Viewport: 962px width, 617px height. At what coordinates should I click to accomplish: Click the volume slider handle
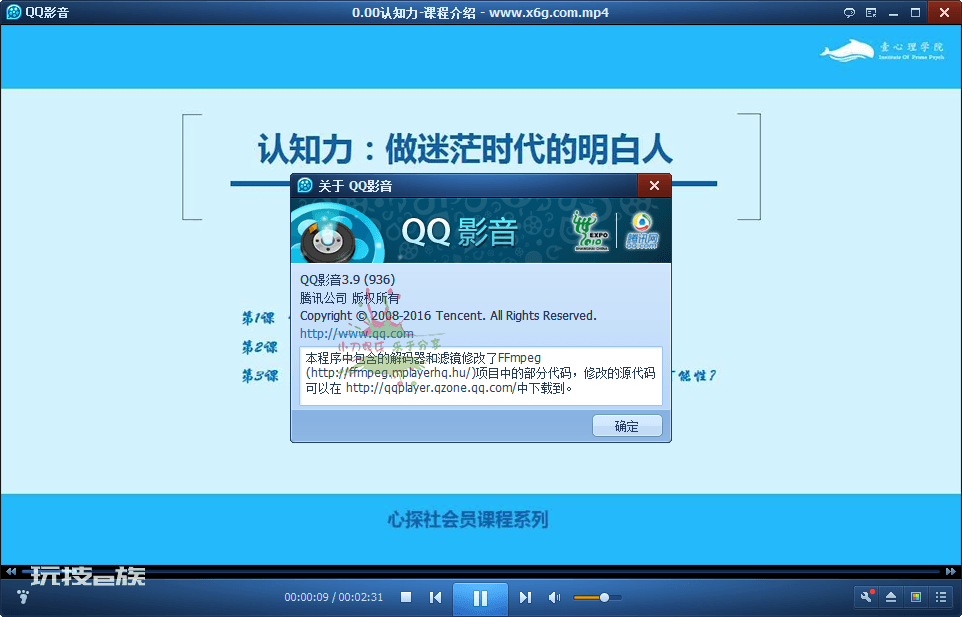pos(604,597)
